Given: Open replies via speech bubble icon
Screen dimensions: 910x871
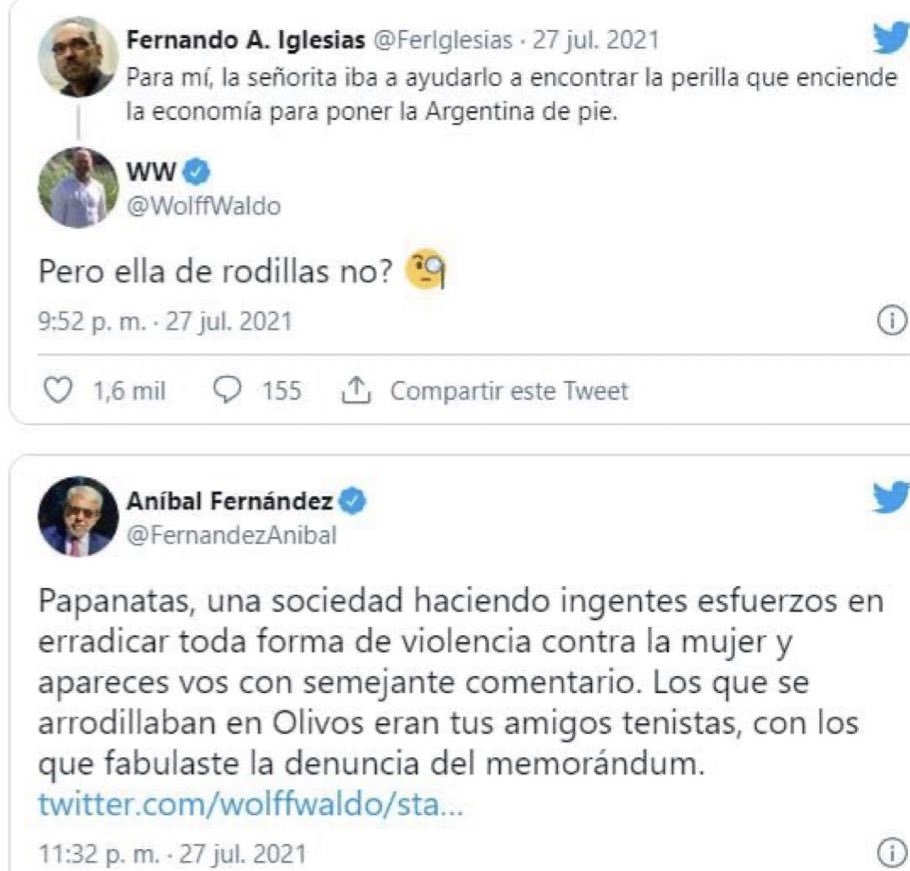Looking at the screenshot, I should pos(227,390).
